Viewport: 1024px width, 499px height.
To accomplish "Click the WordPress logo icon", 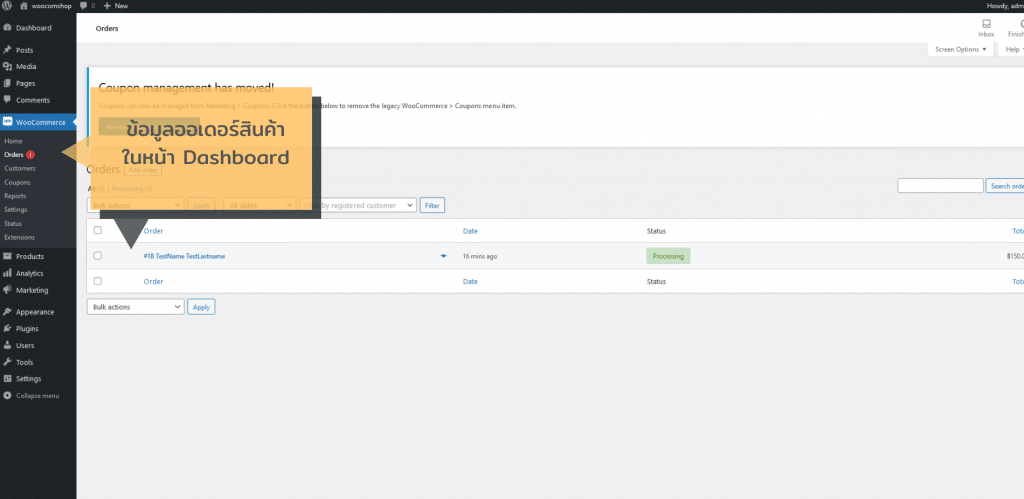I will 8,6.
